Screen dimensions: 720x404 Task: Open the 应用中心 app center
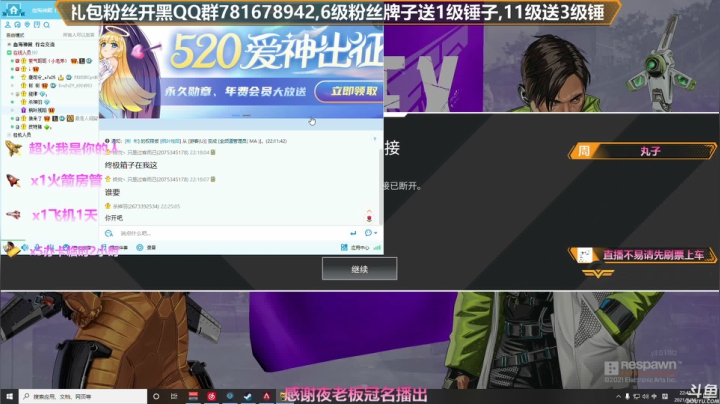point(356,247)
